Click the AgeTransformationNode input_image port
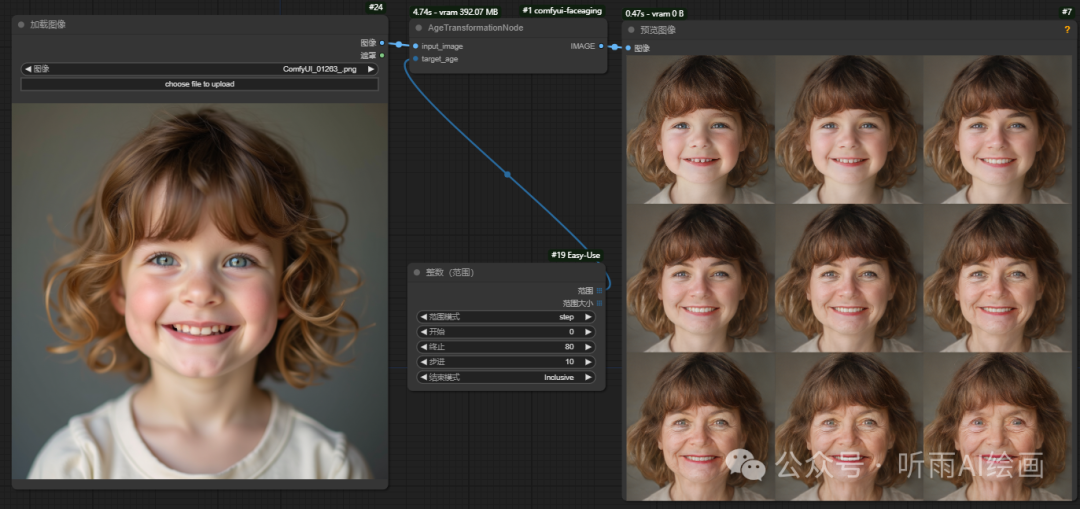The height and width of the screenshot is (509, 1080). 415,46
